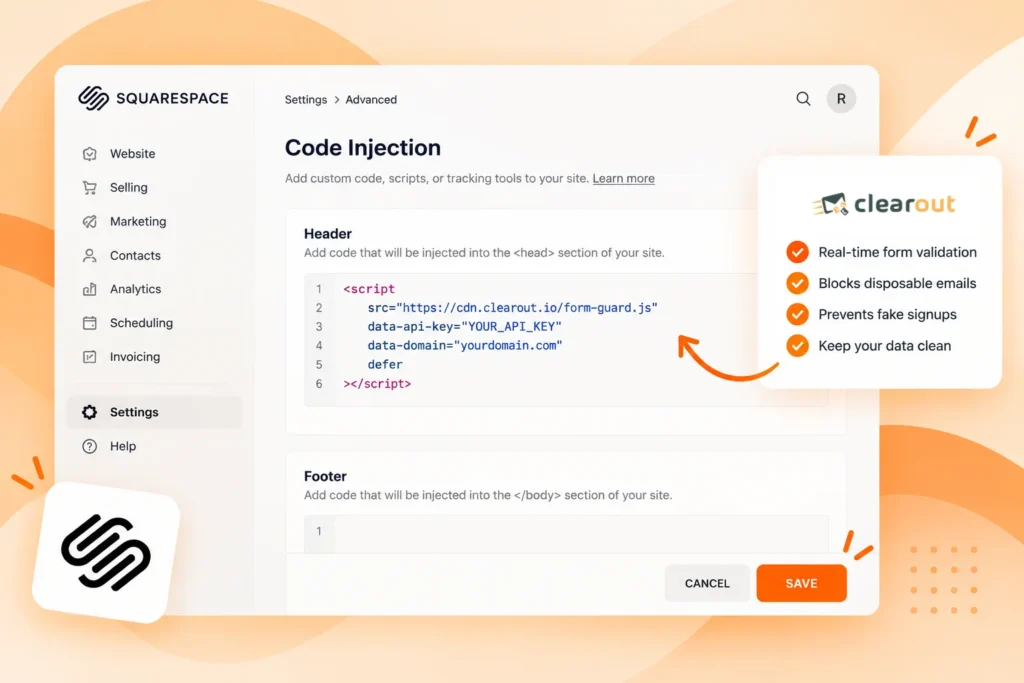Viewport: 1024px width, 683px height.
Task: Click Keep your data clean text
Action: [885, 345]
